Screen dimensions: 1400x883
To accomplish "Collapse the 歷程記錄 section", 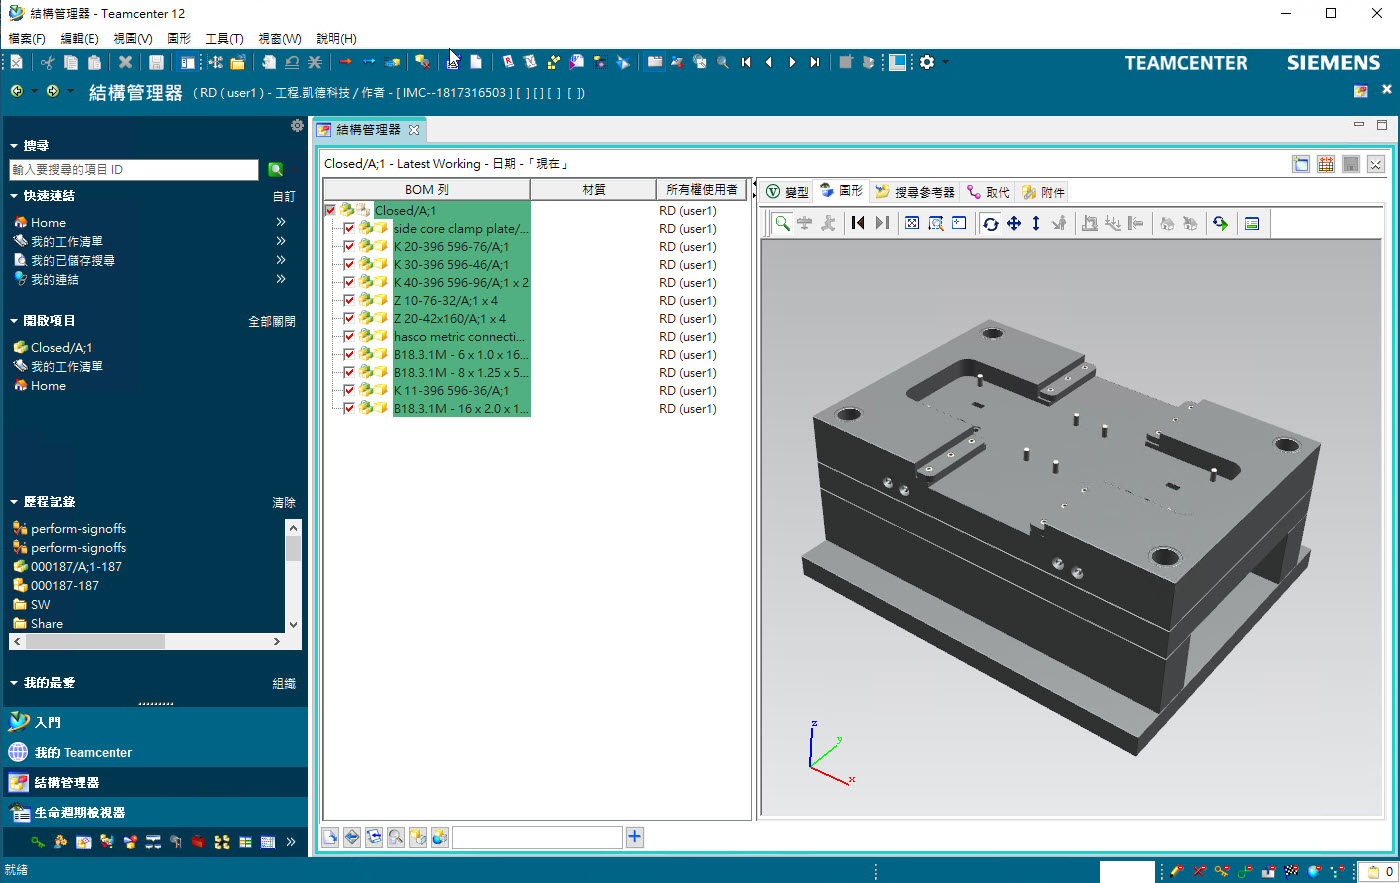I will coord(14,502).
